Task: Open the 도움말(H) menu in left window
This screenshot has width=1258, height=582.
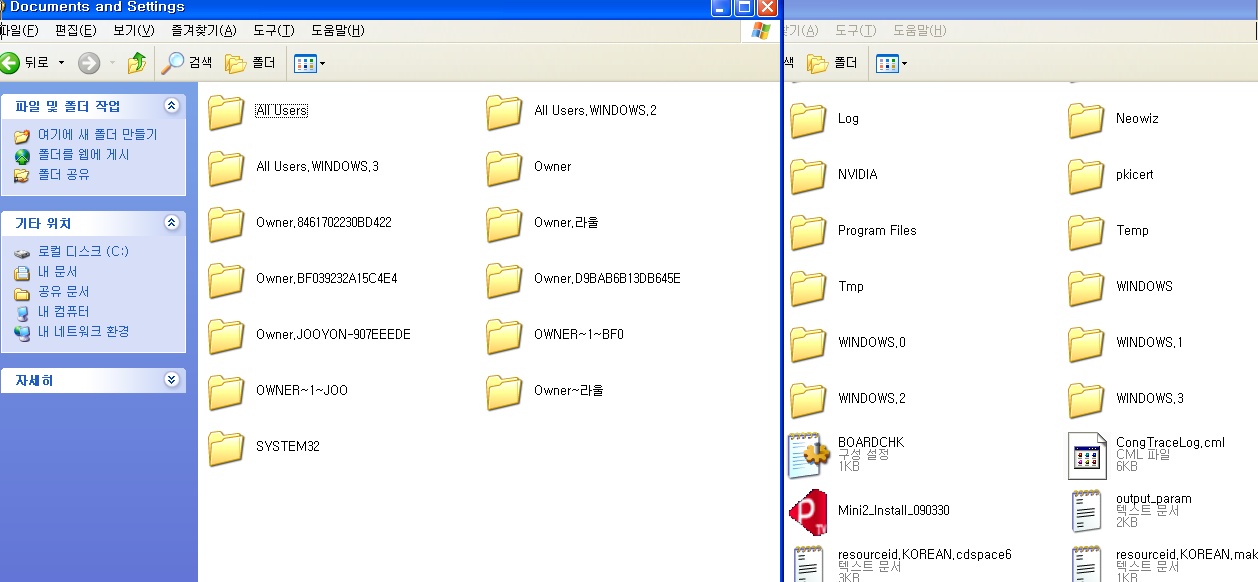Action: coord(337,31)
